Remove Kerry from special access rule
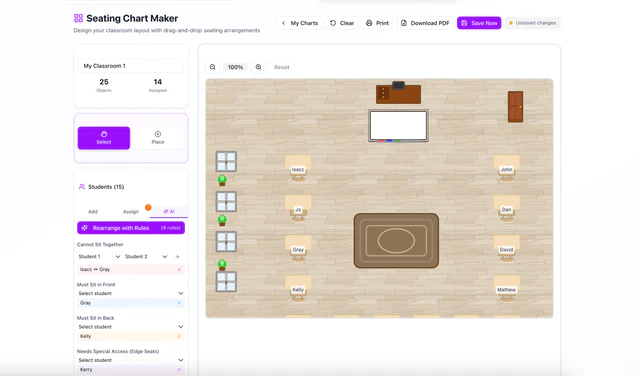The width and height of the screenshot is (640, 376). click(x=179, y=369)
